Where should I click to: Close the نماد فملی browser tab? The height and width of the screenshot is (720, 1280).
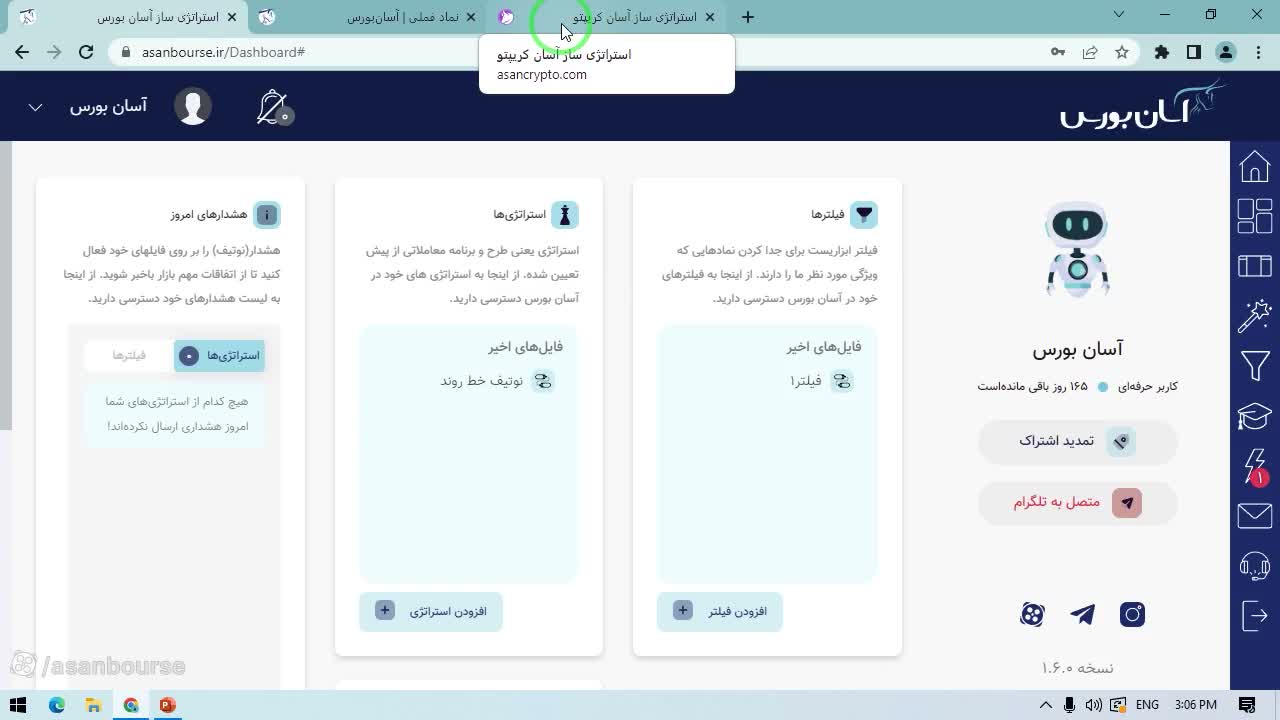coord(471,17)
